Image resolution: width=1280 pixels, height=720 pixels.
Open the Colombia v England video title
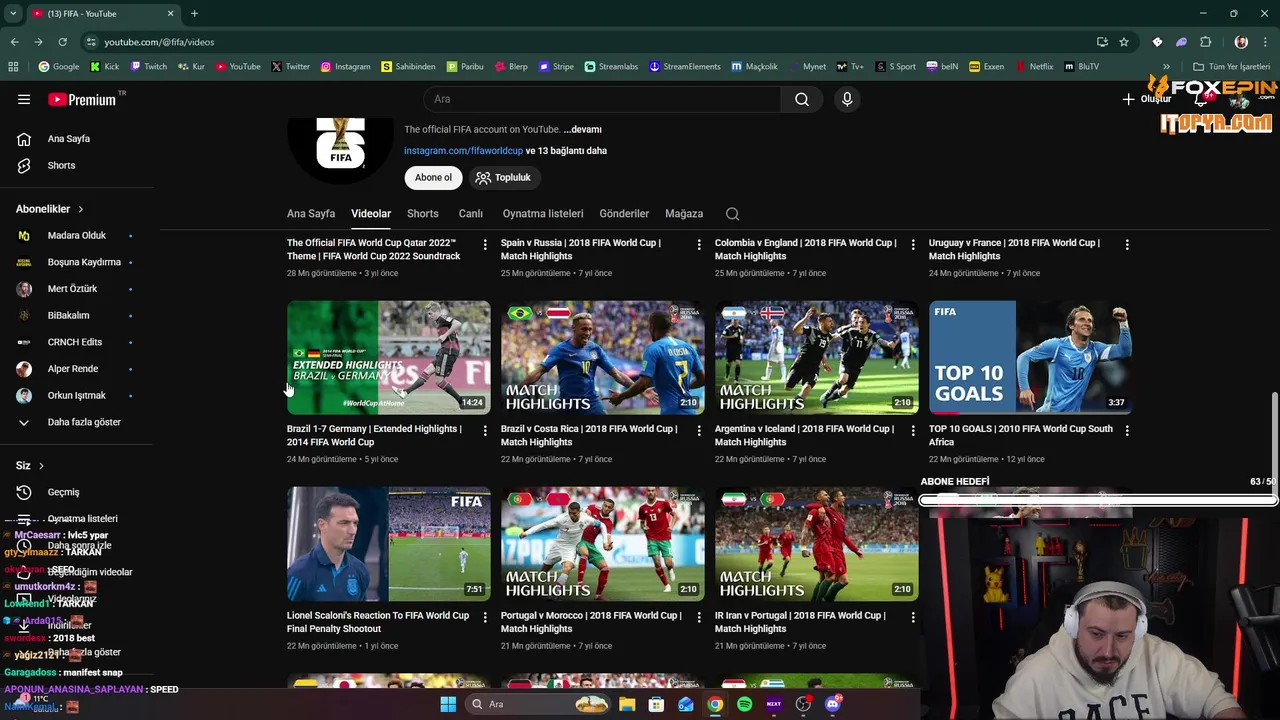click(805, 250)
